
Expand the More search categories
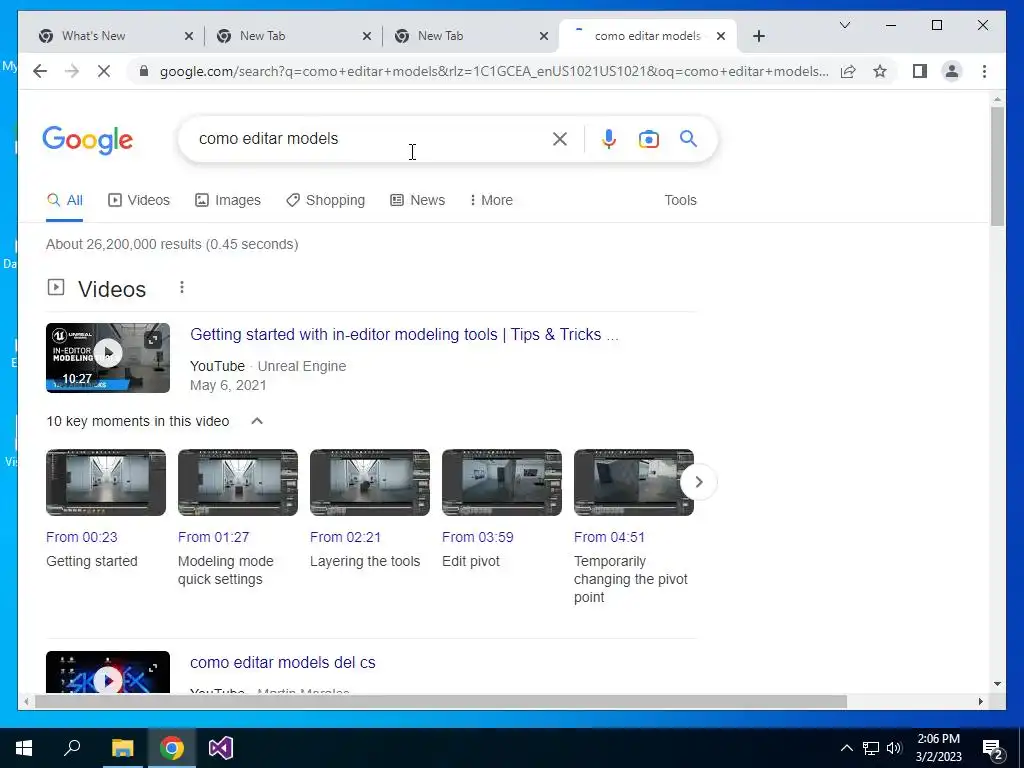(491, 200)
